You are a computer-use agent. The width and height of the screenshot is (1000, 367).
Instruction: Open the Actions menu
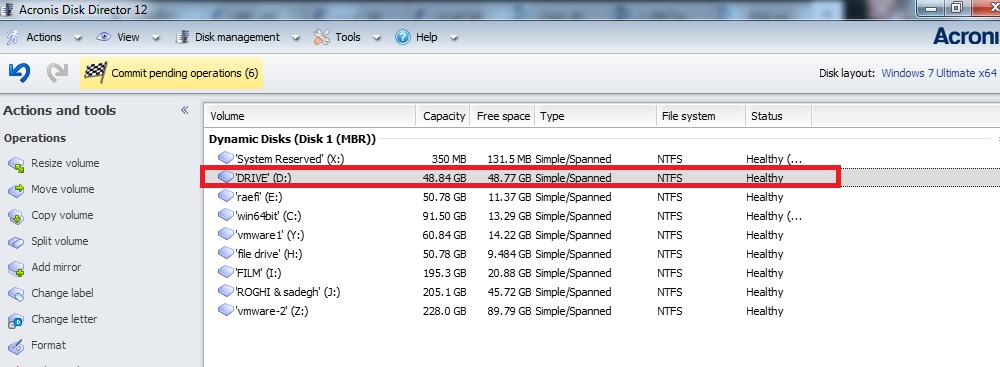point(43,37)
